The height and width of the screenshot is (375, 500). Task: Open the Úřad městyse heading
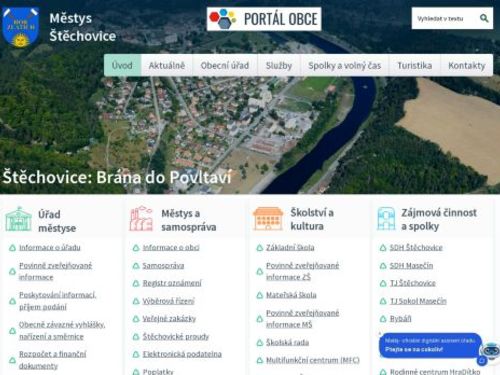[57, 221]
